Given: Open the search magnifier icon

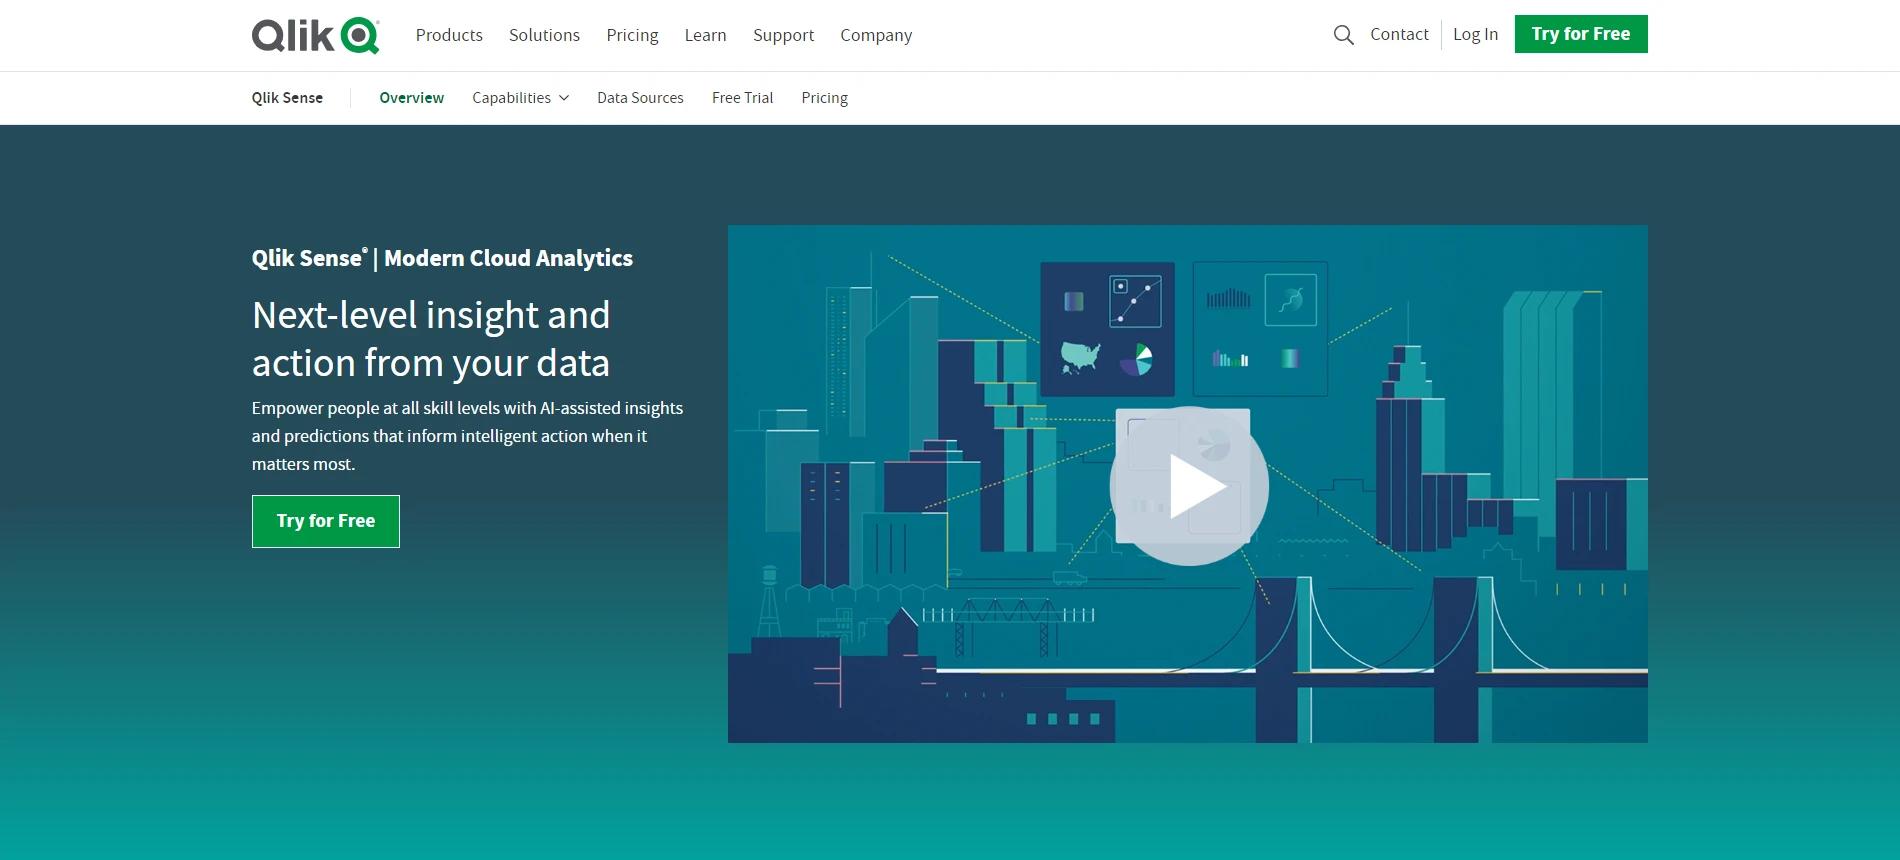Looking at the screenshot, I should (x=1343, y=35).
